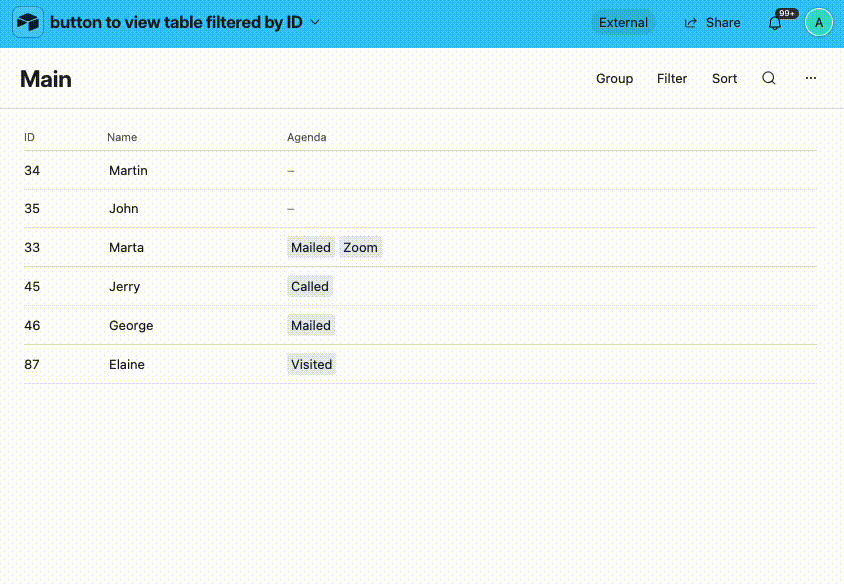Click the interface title text

tap(176, 22)
